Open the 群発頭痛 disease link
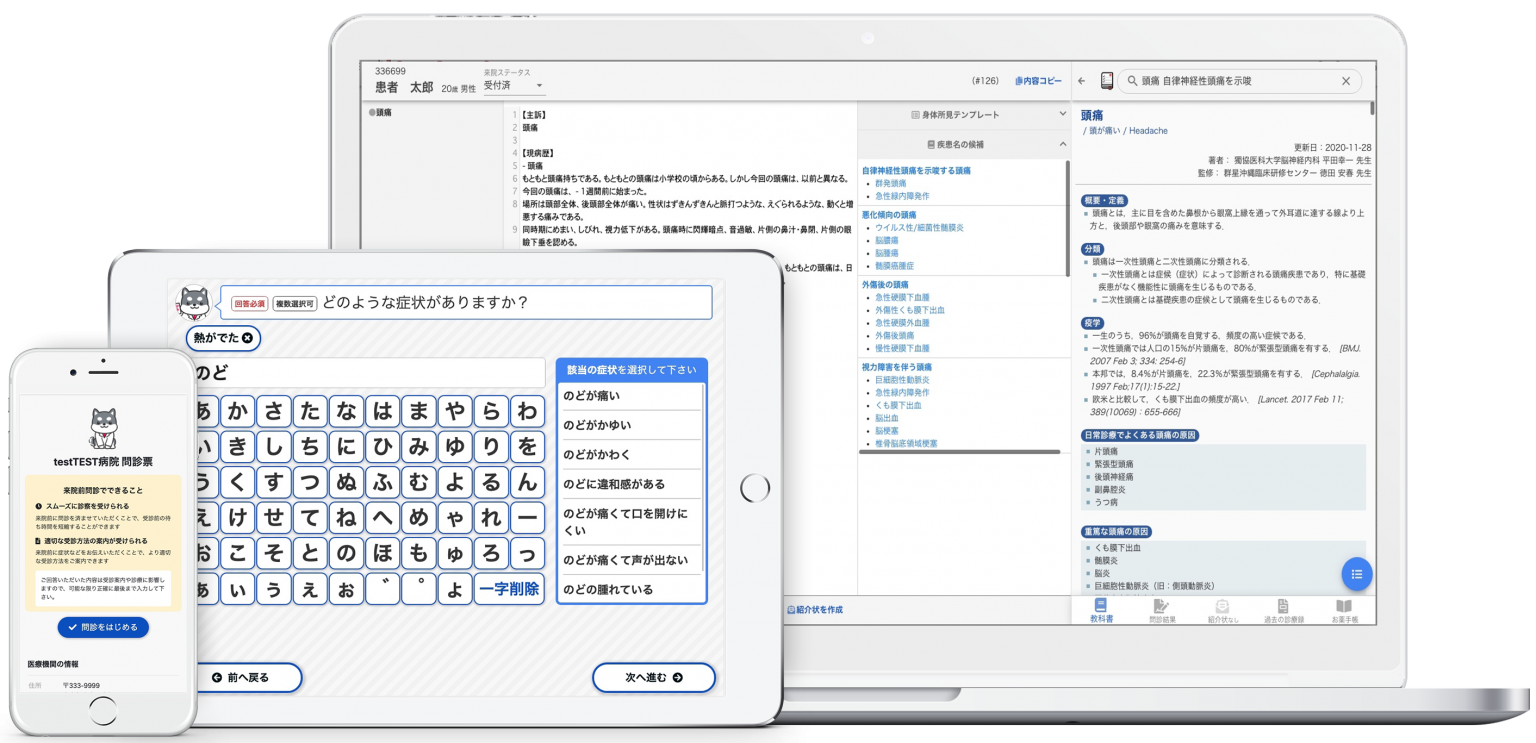1536x743 pixels. [891, 184]
